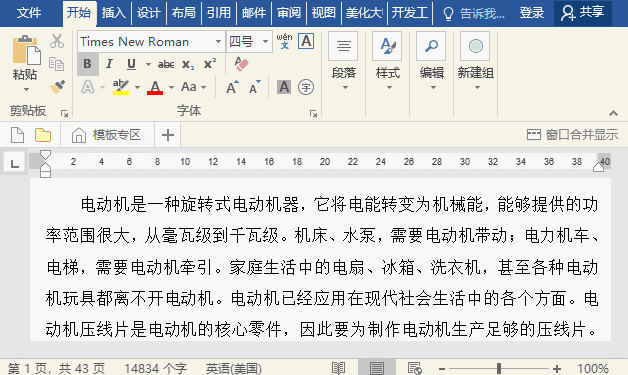Apply yellow text highlight color
This screenshot has width=628, height=375.
click(x=121, y=87)
